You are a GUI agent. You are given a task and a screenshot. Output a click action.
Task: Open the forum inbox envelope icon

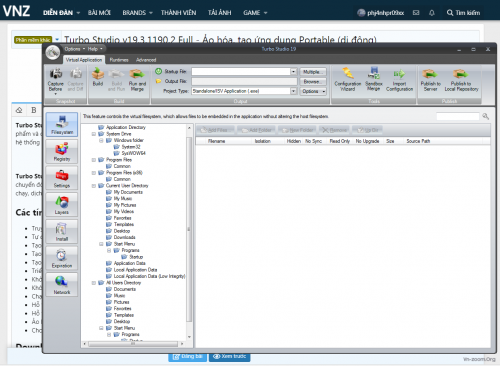coord(416,13)
